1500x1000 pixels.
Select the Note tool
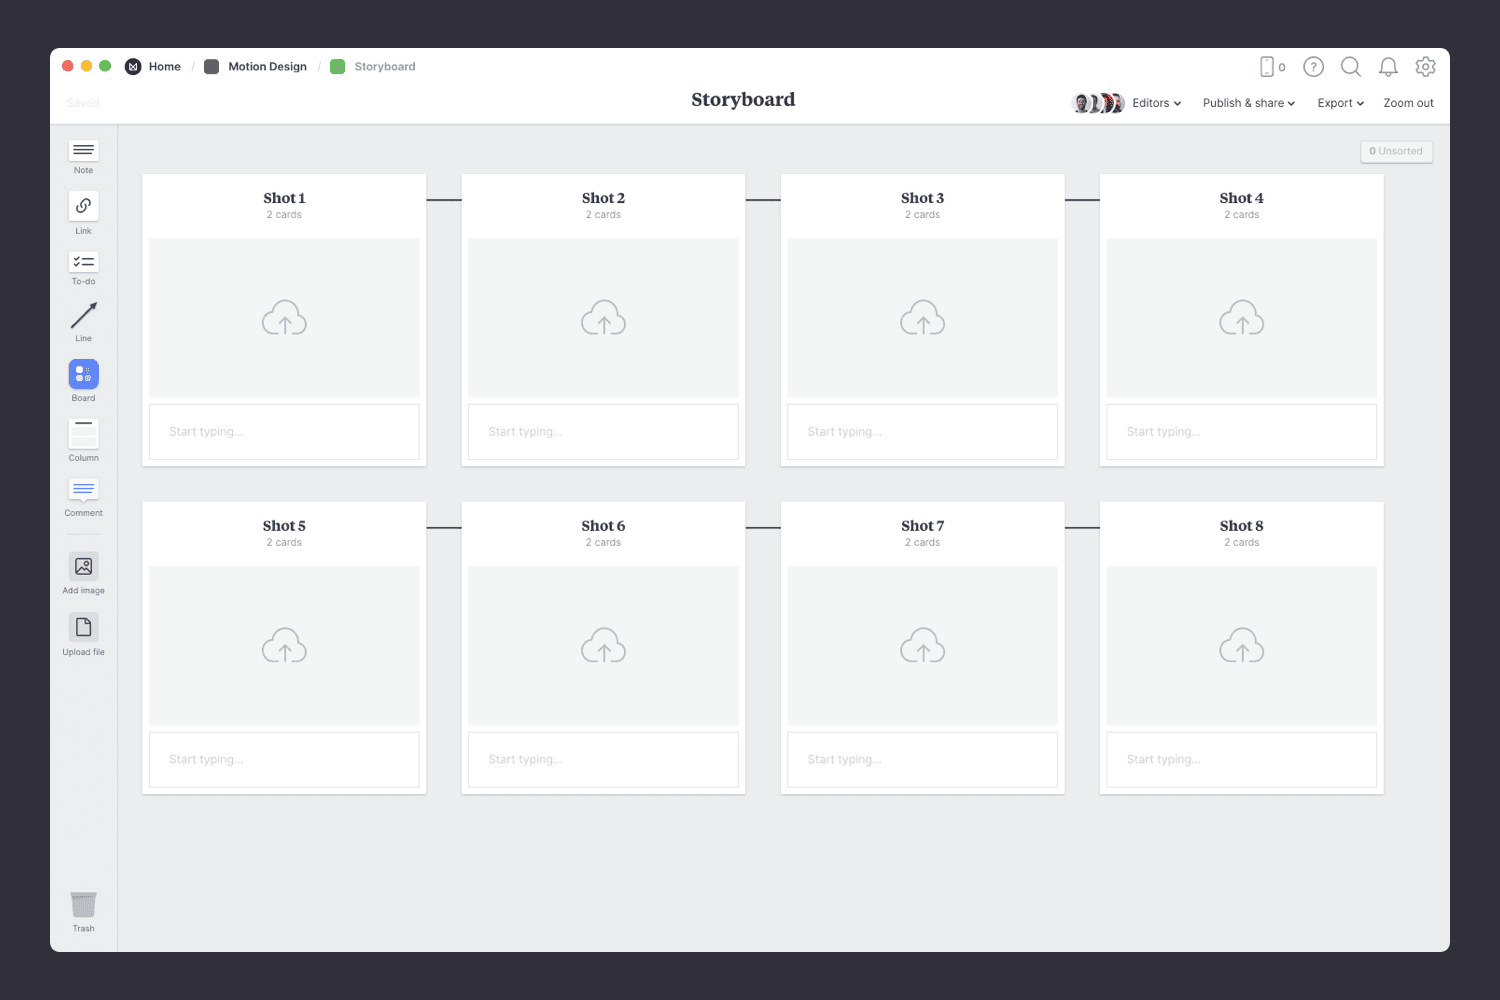pyautogui.click(x=83, y=152)
